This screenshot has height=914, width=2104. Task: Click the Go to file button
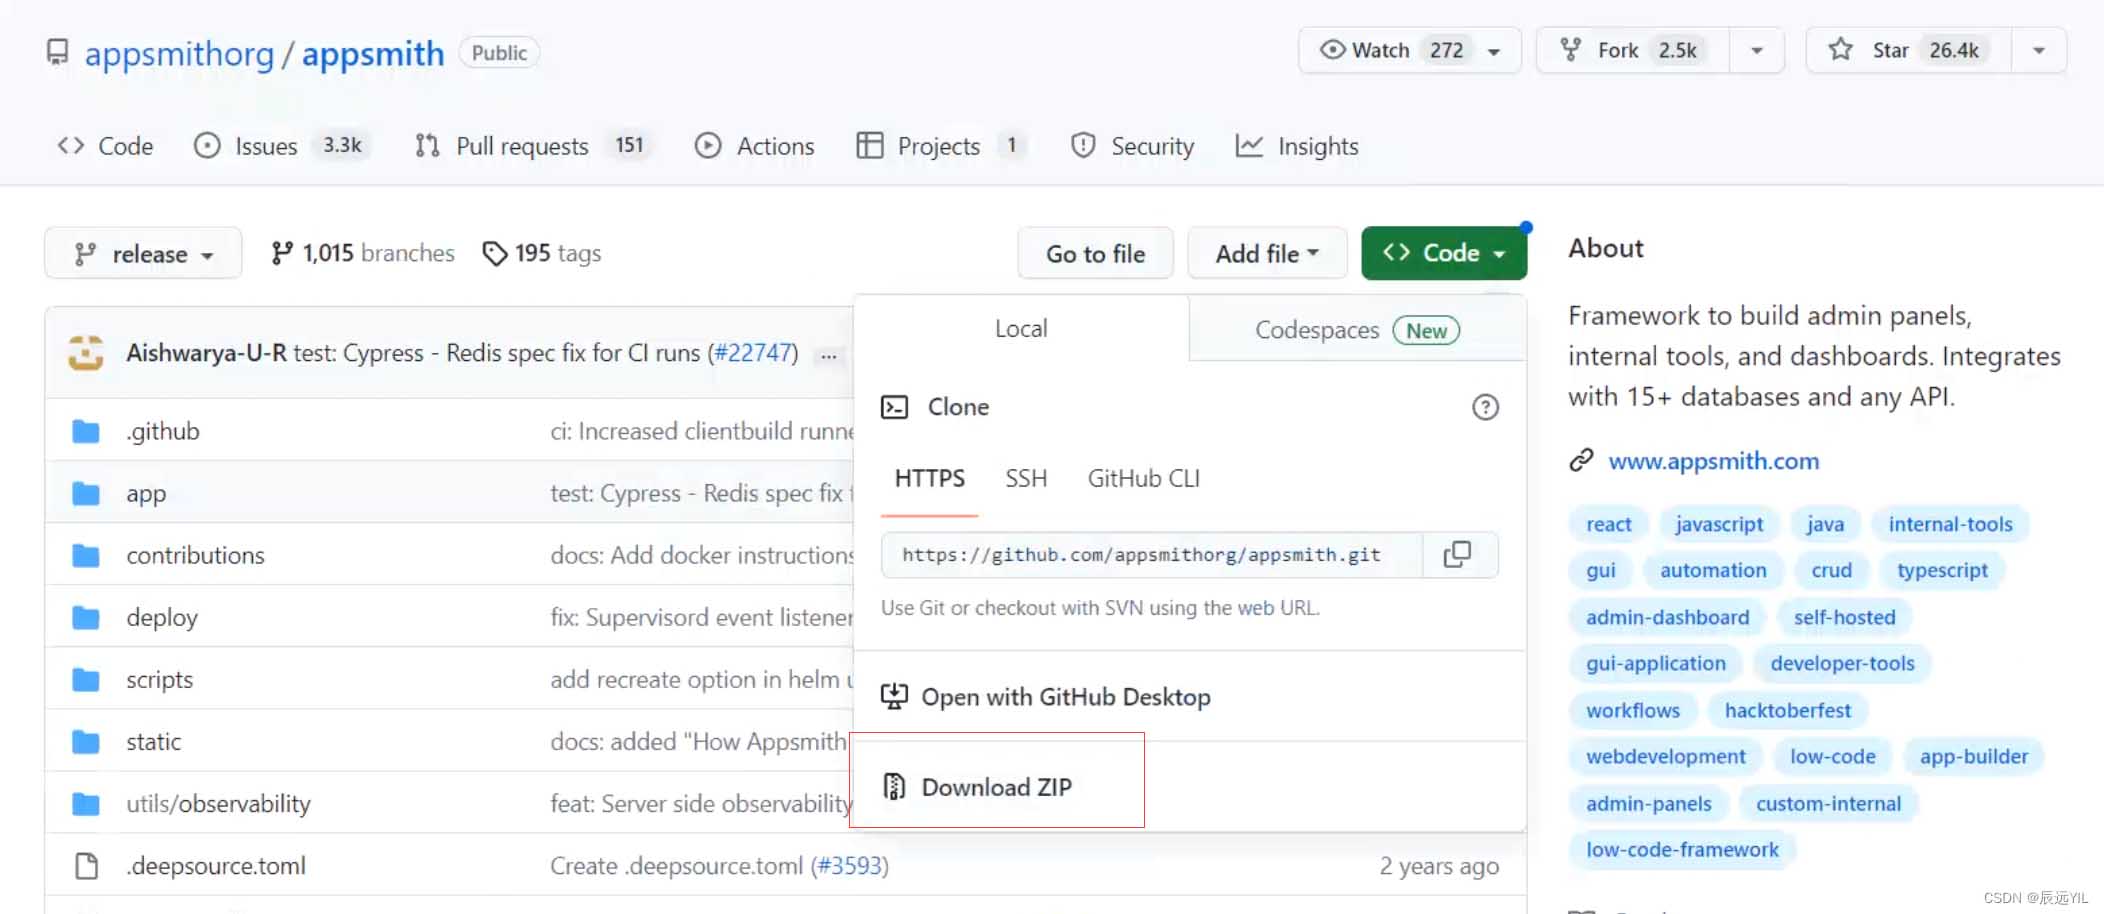point(1095,254)
